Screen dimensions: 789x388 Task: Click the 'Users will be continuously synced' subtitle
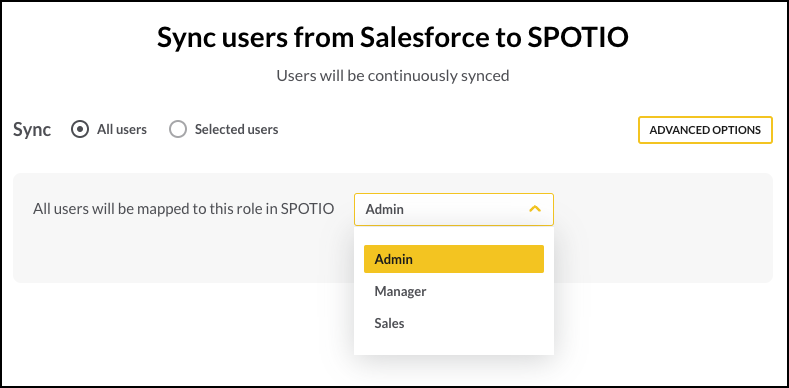tap(392, 76)
